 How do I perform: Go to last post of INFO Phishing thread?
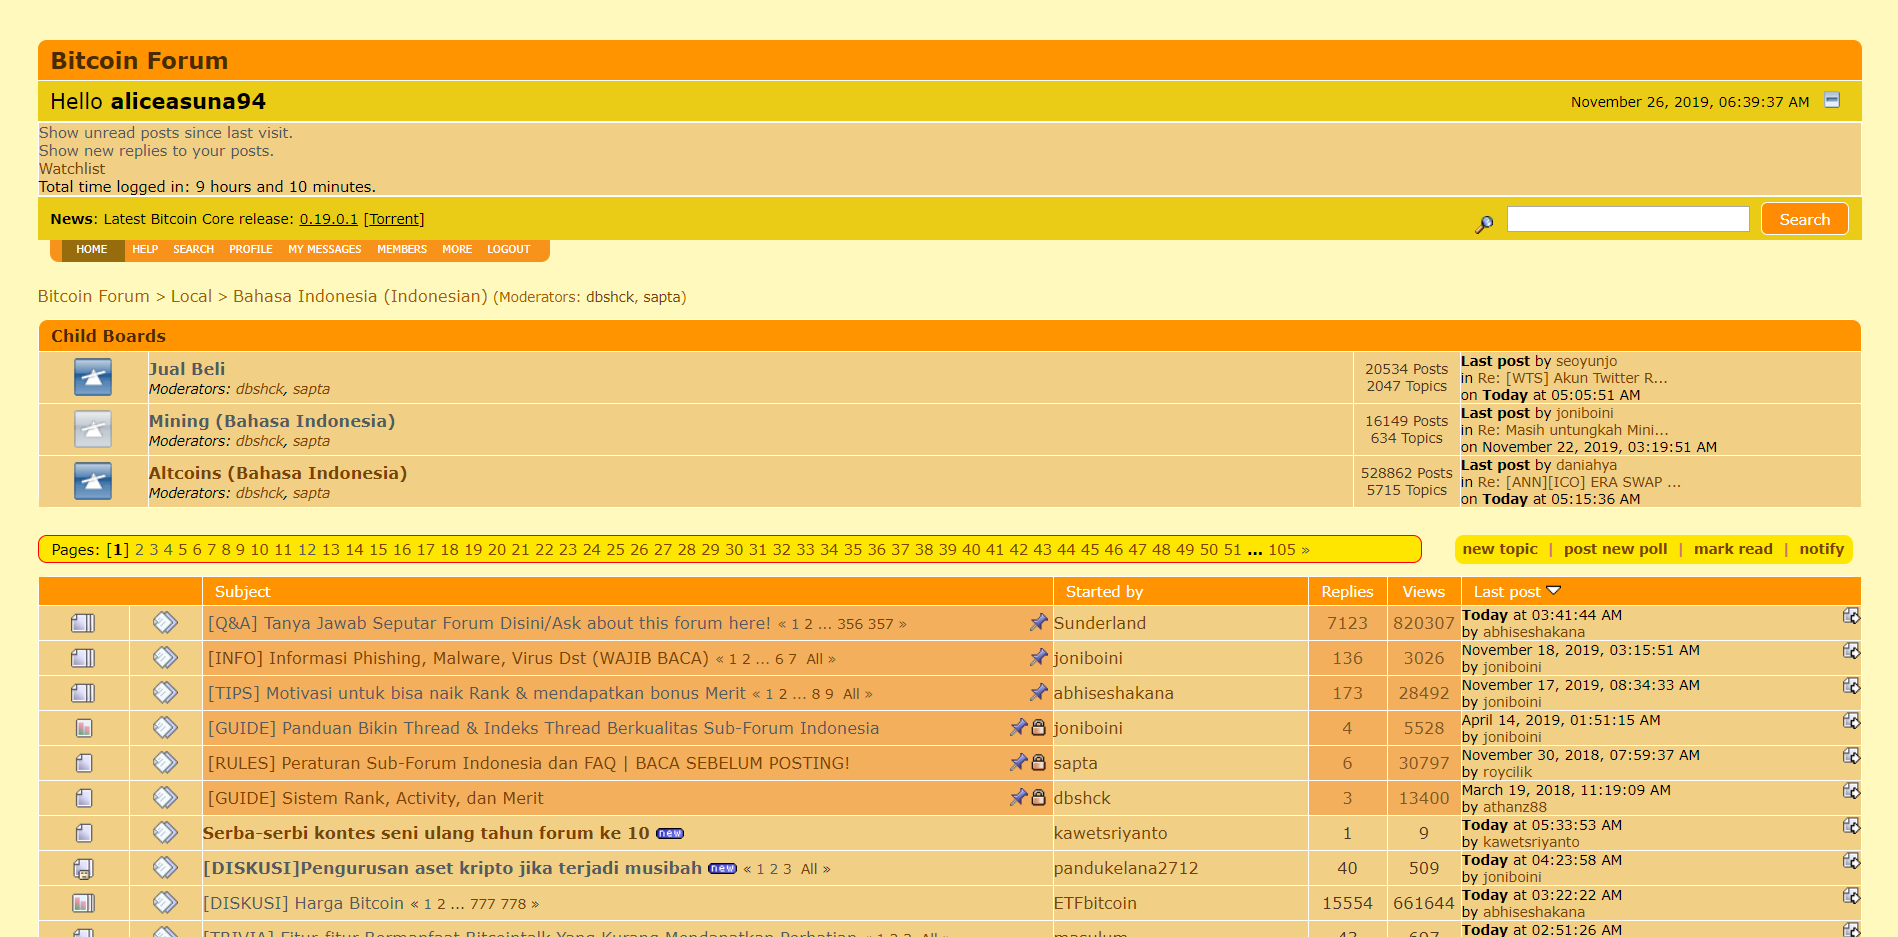tap(1851, 651)
